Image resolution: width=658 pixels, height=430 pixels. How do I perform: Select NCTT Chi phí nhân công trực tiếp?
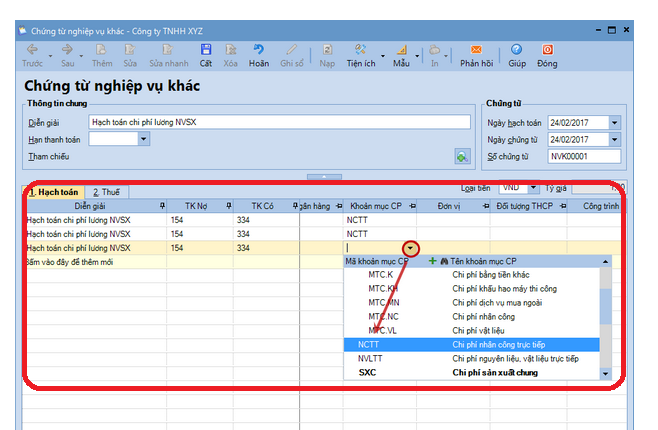472,344
